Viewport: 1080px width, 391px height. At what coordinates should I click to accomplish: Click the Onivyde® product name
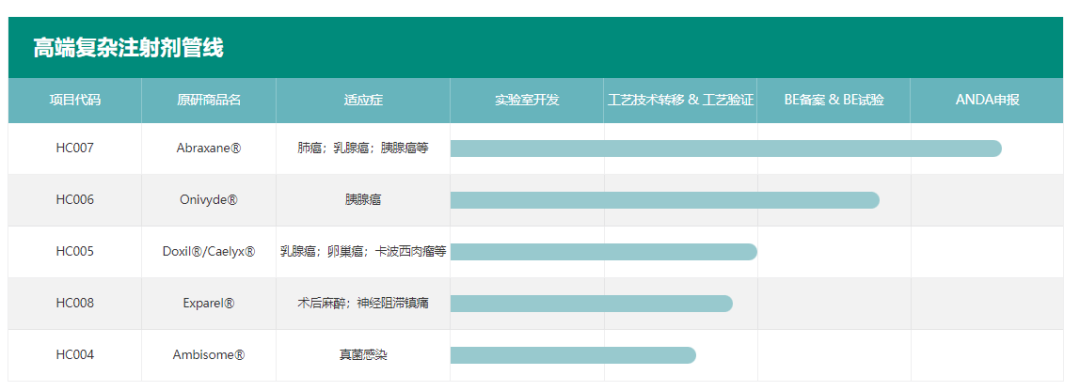[209, 200]
